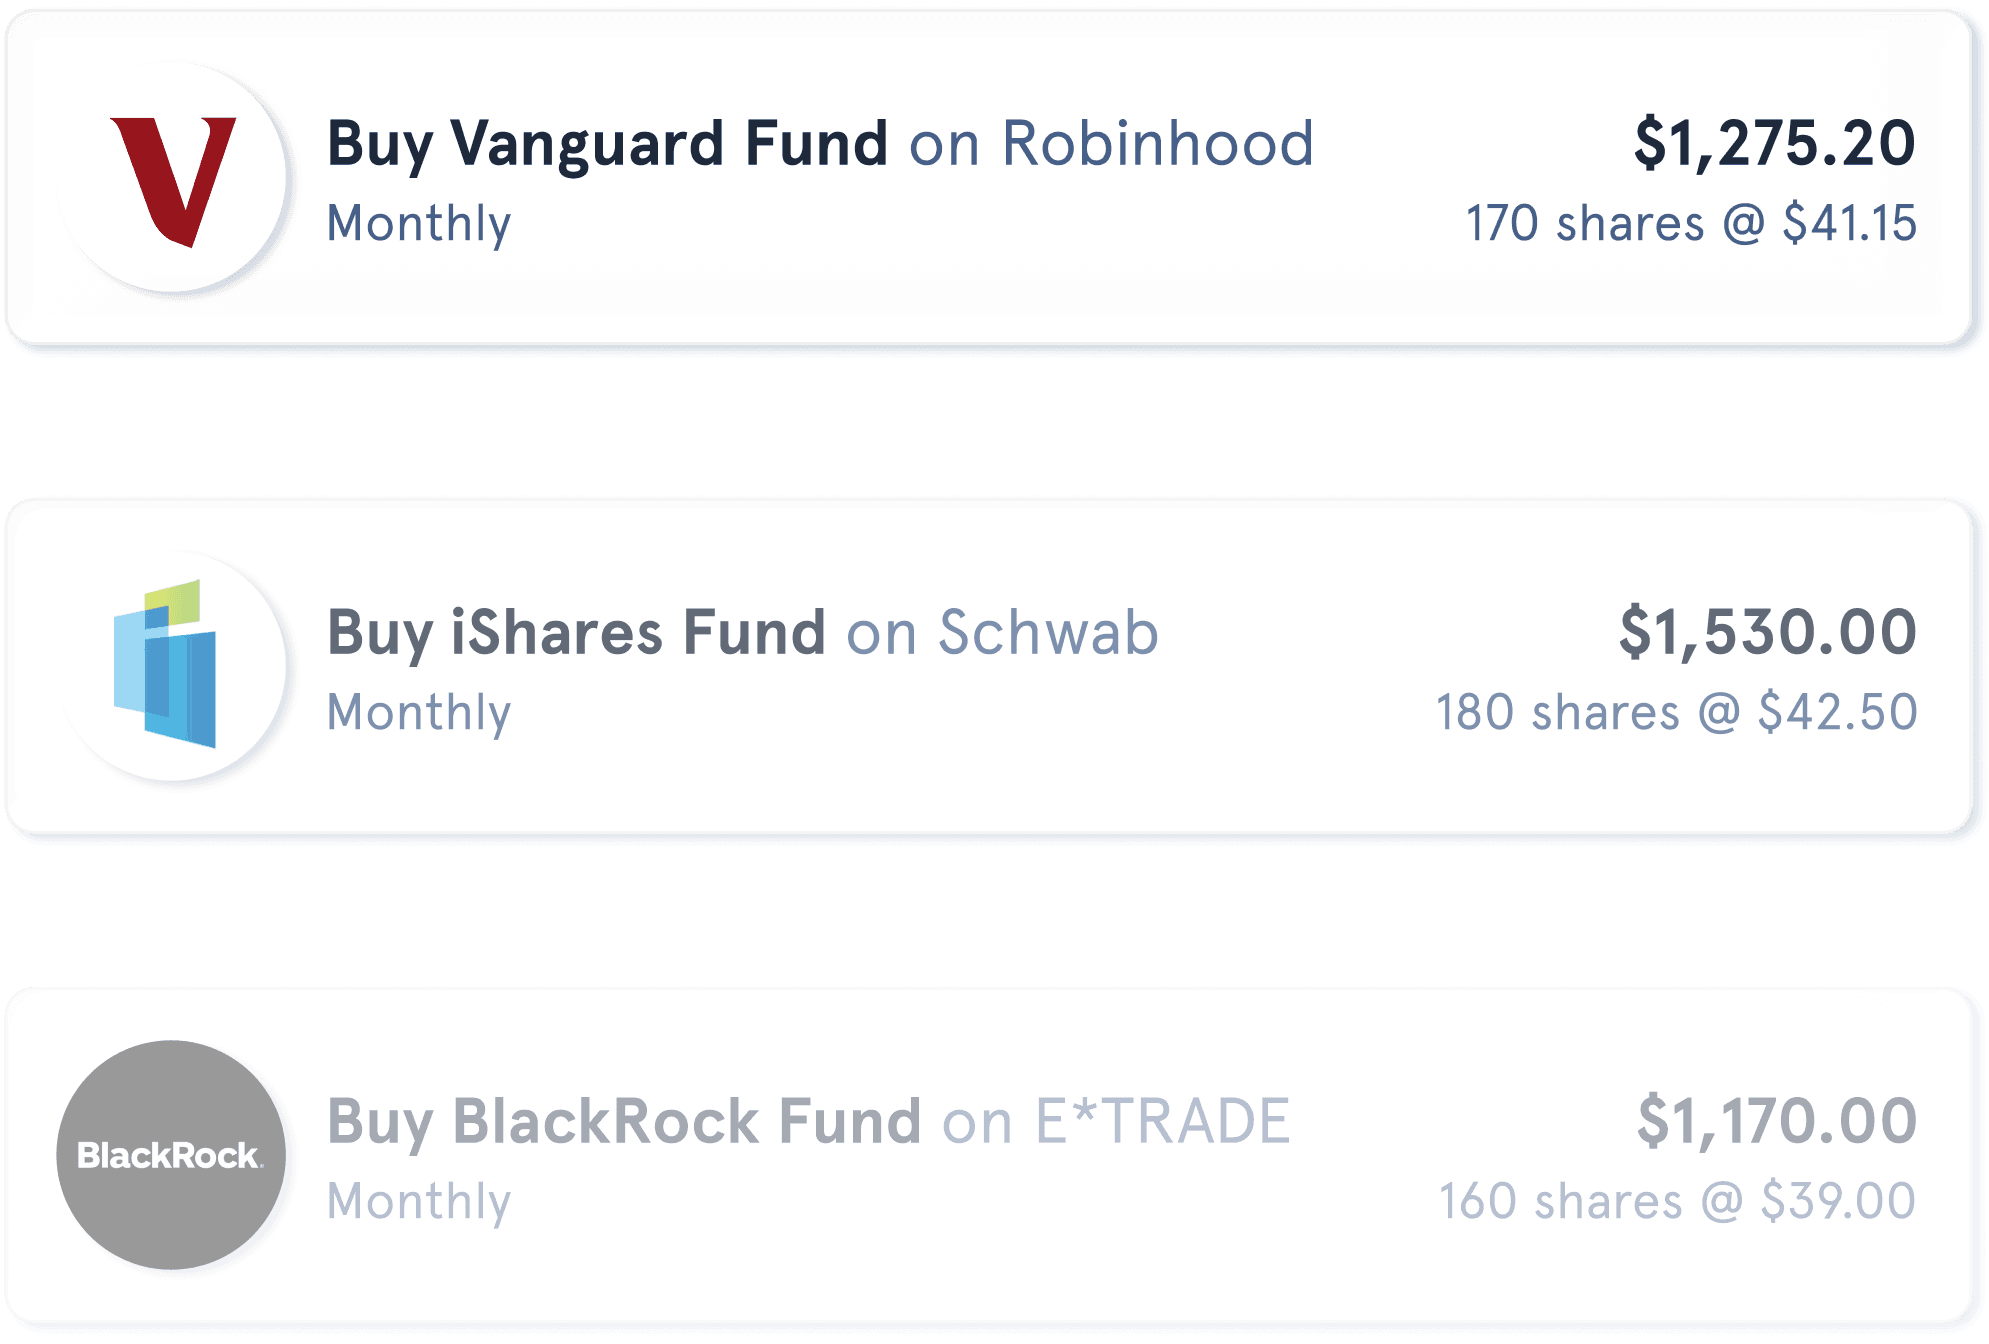The height and width of the screenshot is (1344, 1989).
Task: Click the black BlackRock logo circle
Action: click(x=171, y=1155)
